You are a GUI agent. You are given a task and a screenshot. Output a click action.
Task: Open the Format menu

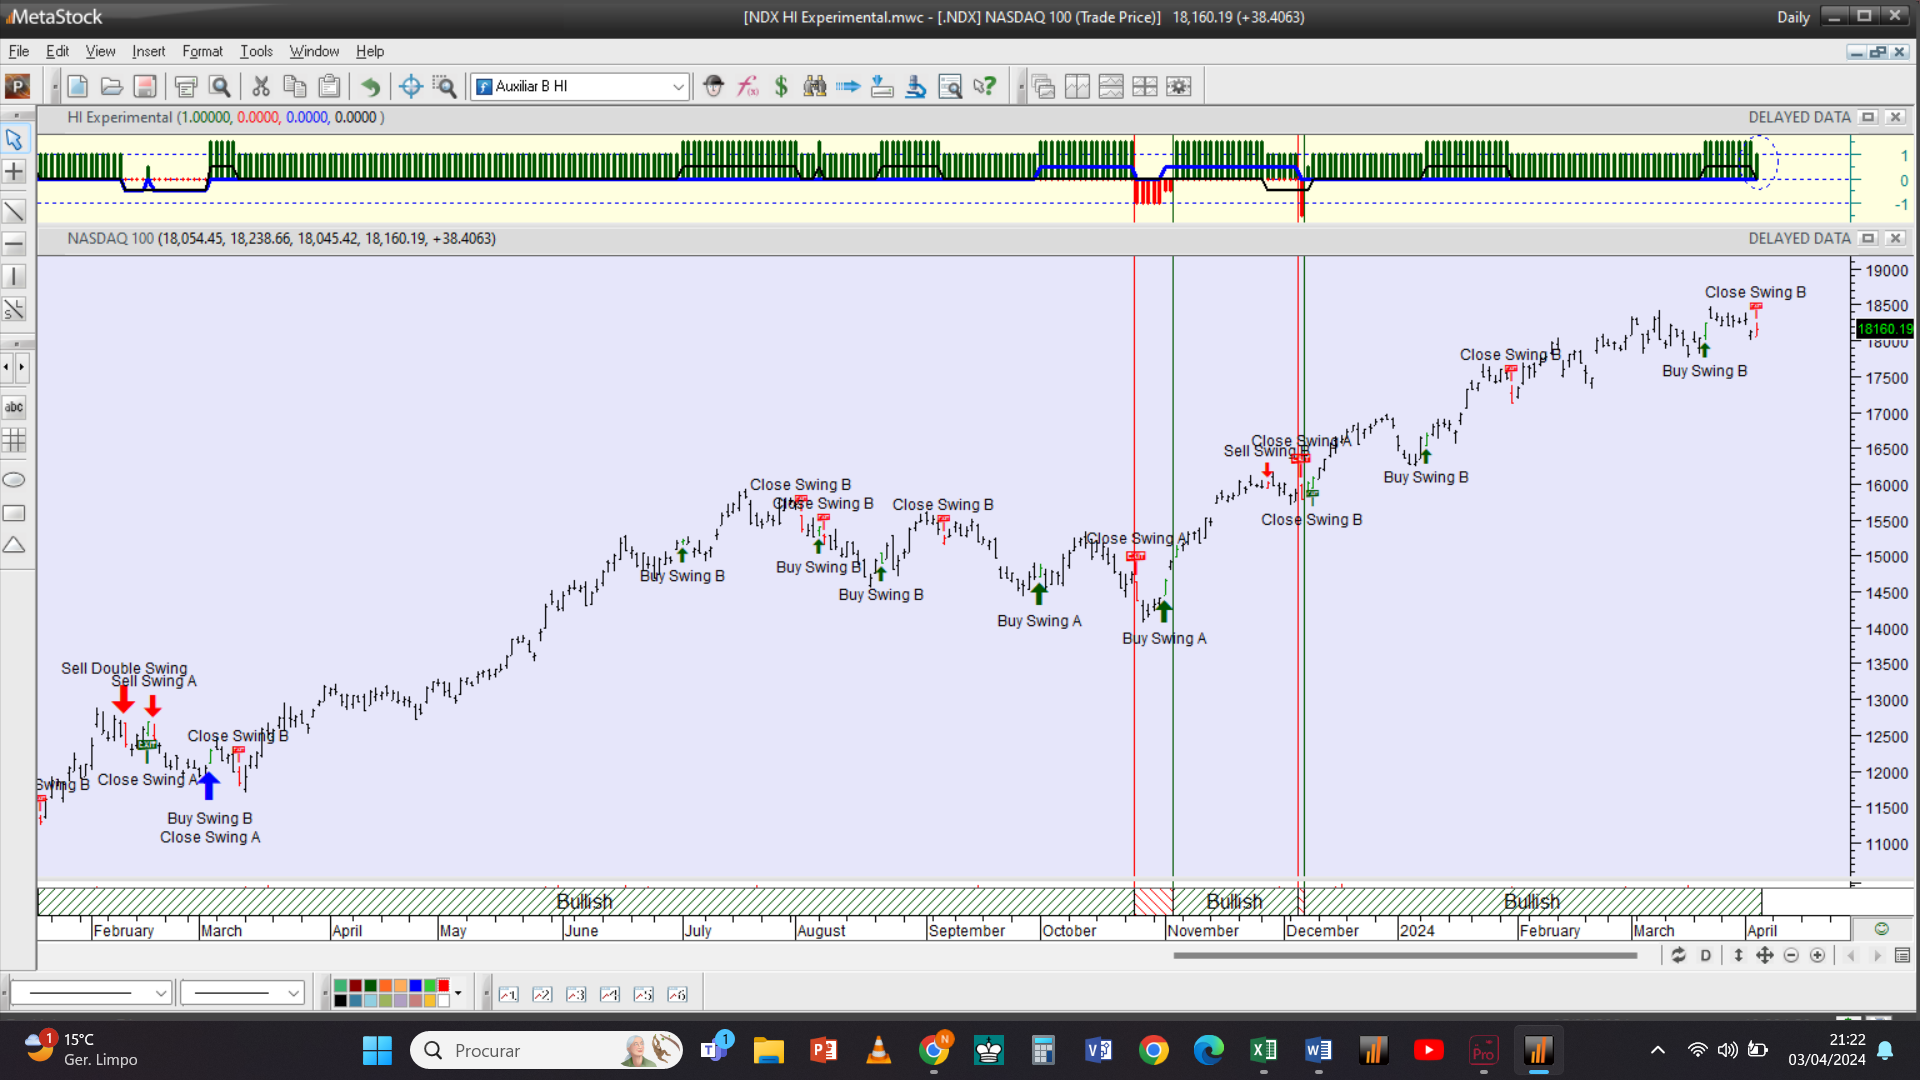202,51
